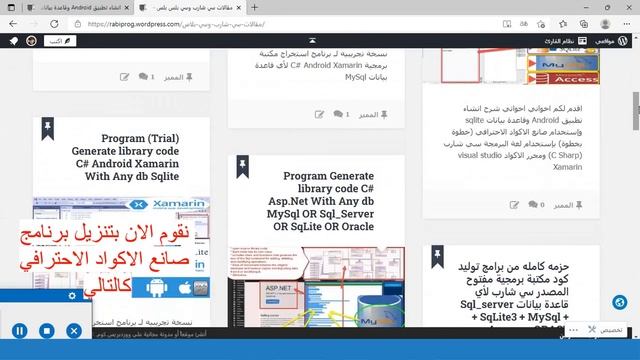Open Program (Trial) Xamarin Sqlite post title
The height and width of the screenshot is (360, 640).
(x=125, y=157)
